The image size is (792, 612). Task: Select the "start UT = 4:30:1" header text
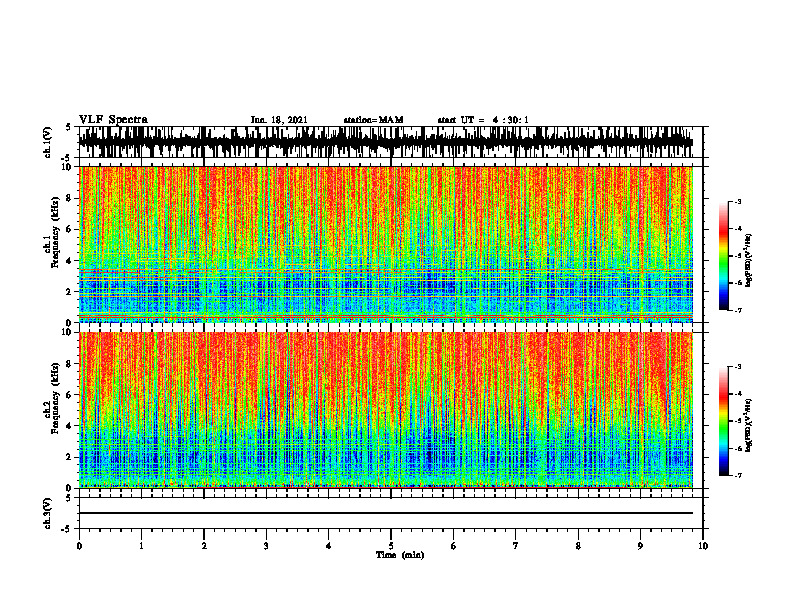point(483,120)
